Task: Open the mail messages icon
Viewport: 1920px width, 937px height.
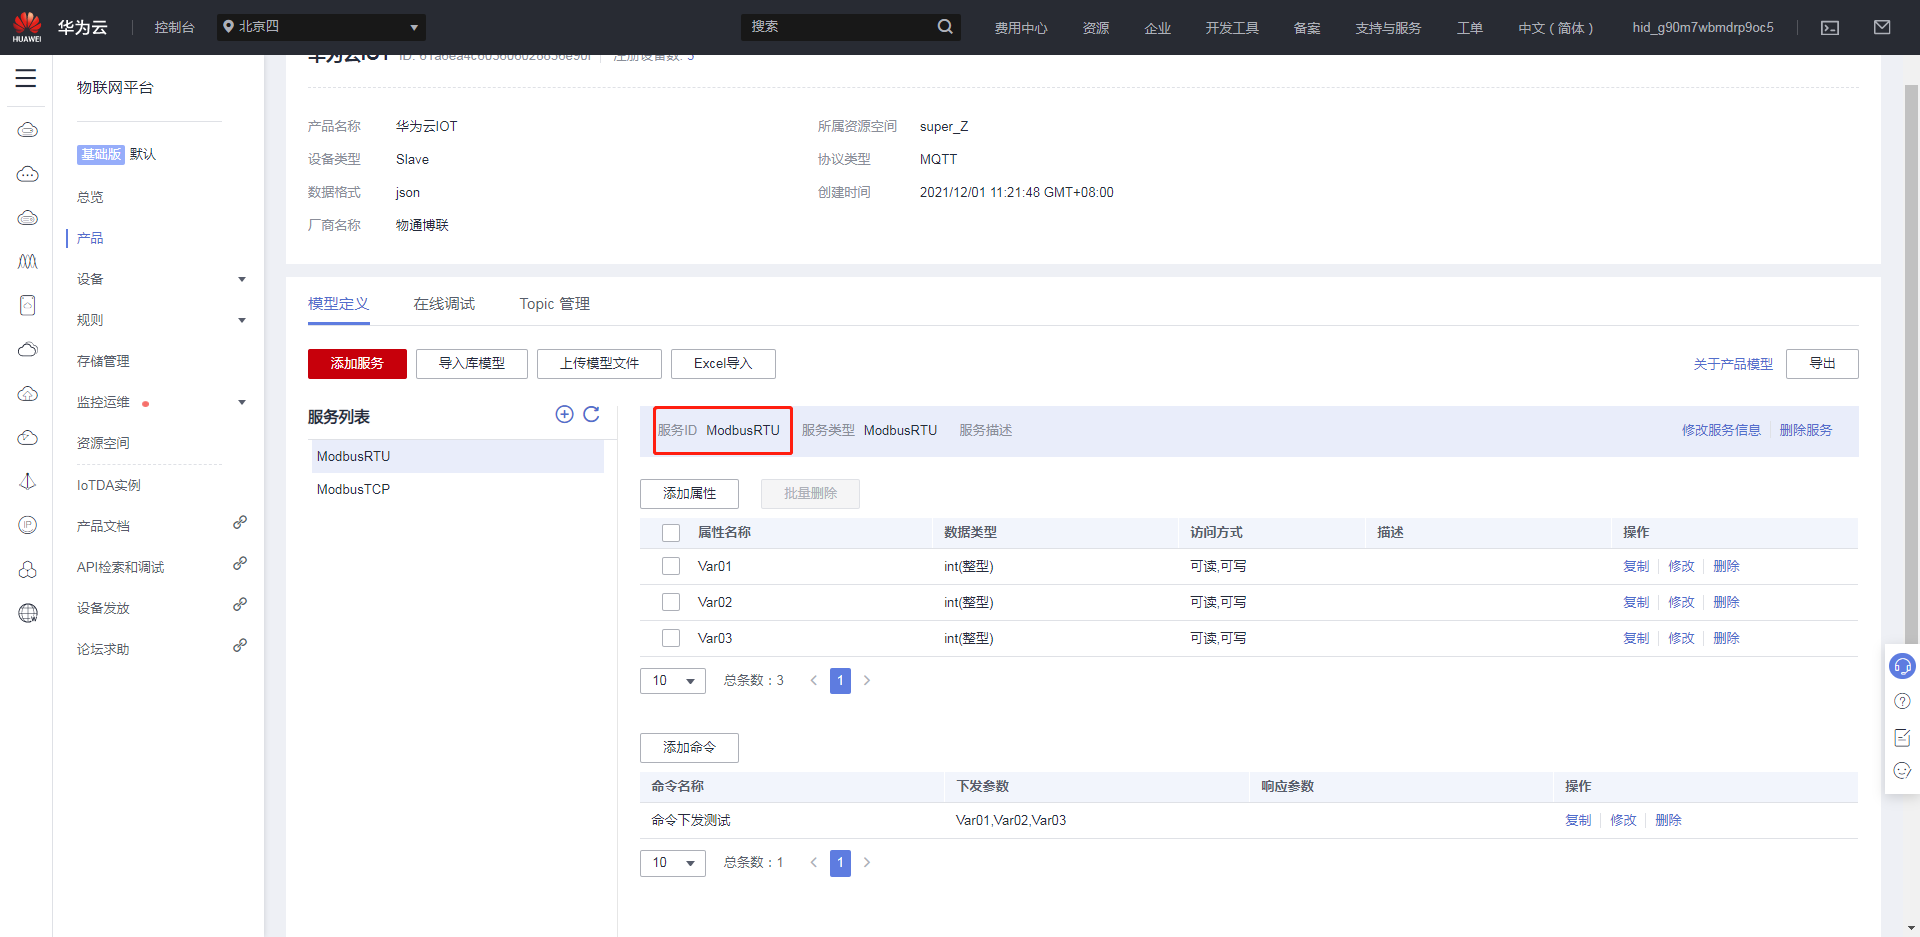Action: (x=1881, y=28)
